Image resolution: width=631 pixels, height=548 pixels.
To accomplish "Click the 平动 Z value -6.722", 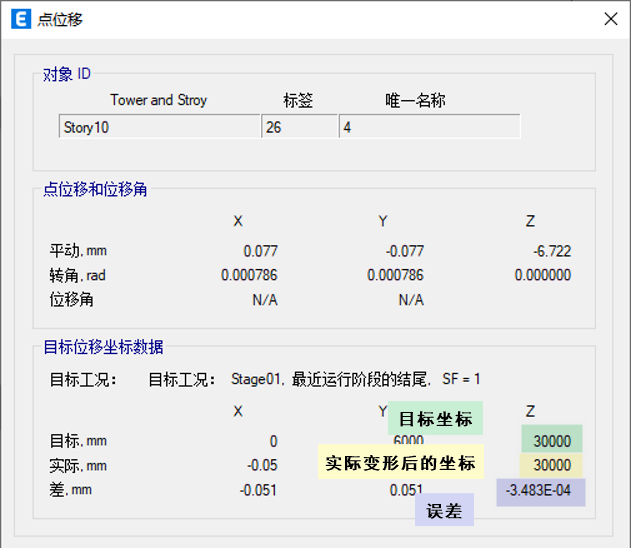I will [x=548, y=251].
